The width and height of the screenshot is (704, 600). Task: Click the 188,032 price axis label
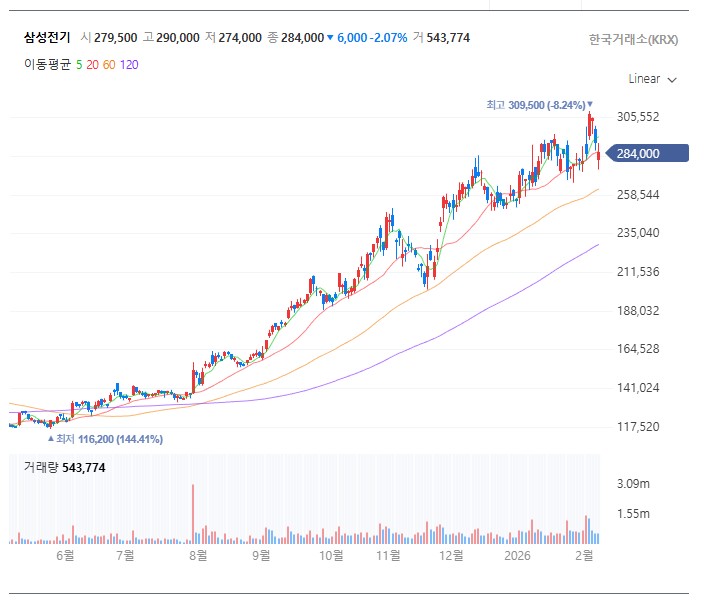[x=638, y=311]
